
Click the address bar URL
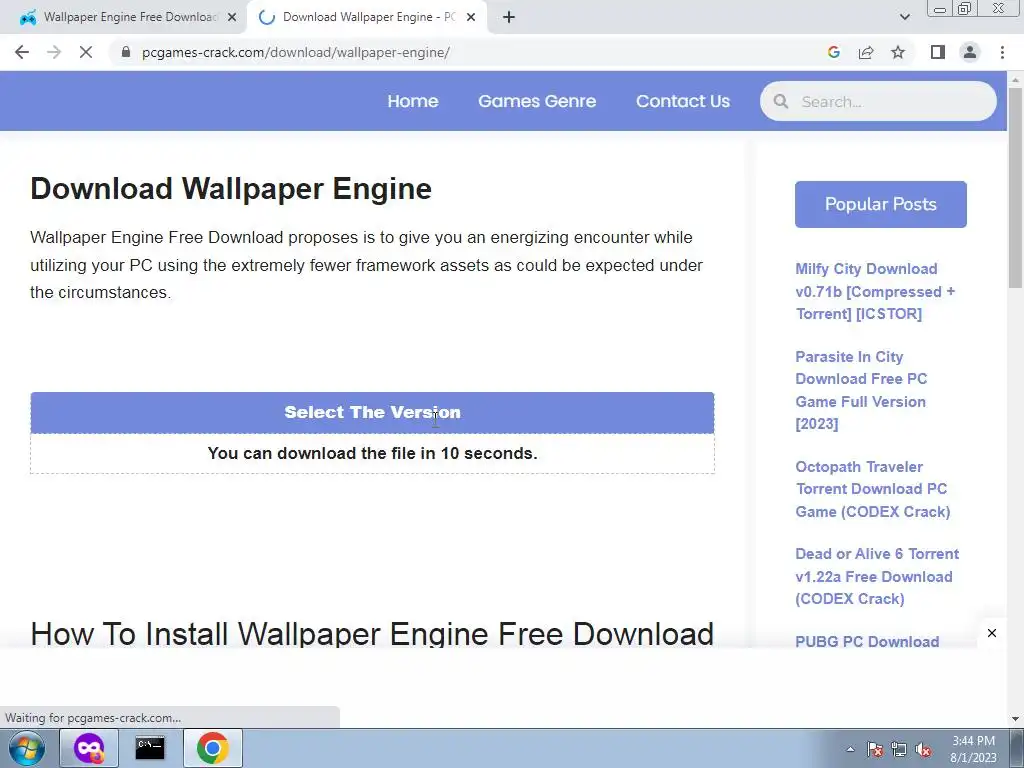click(x=295, y=52)
